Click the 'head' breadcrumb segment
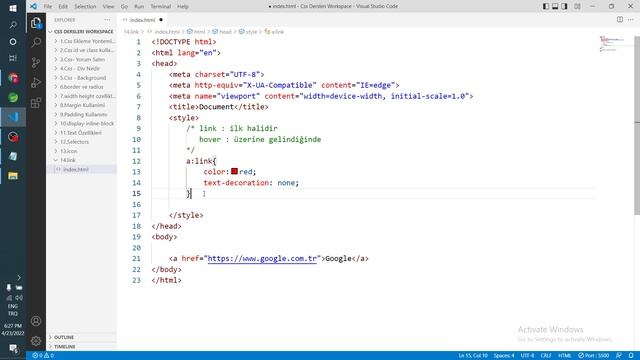 coord(222,31)
